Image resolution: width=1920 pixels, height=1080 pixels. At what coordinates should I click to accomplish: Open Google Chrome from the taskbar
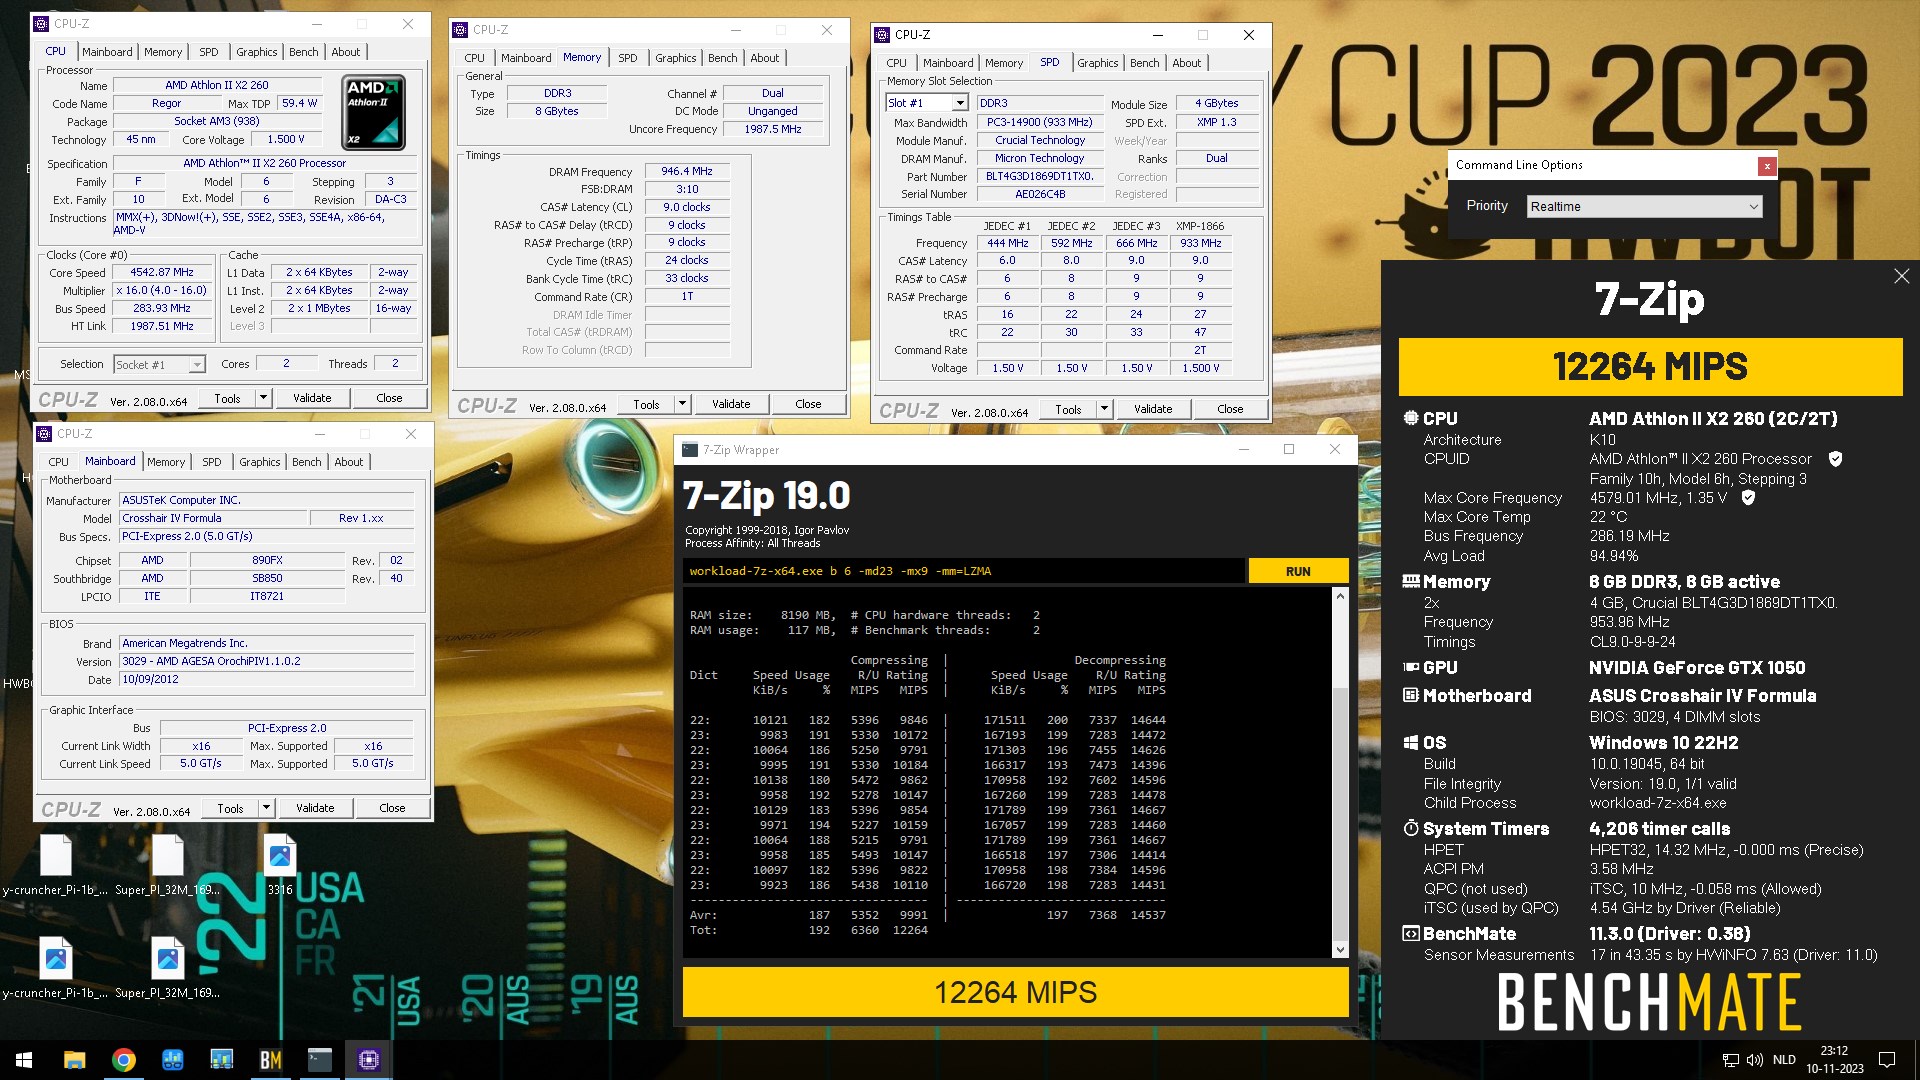[123, 1060]
